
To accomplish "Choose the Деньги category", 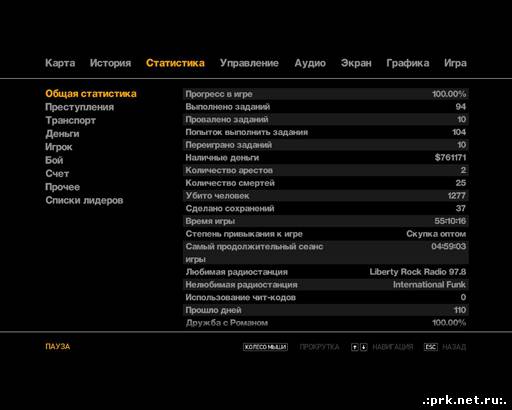I will [62, 134].
